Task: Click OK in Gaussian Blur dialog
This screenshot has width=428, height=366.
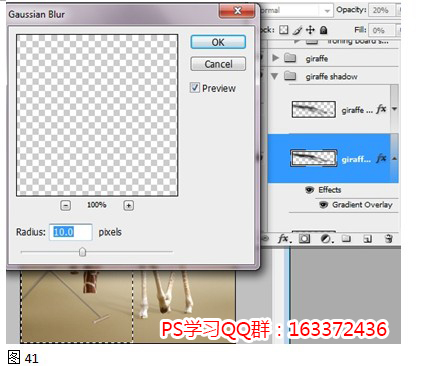Action: click(x=218, y=42)
